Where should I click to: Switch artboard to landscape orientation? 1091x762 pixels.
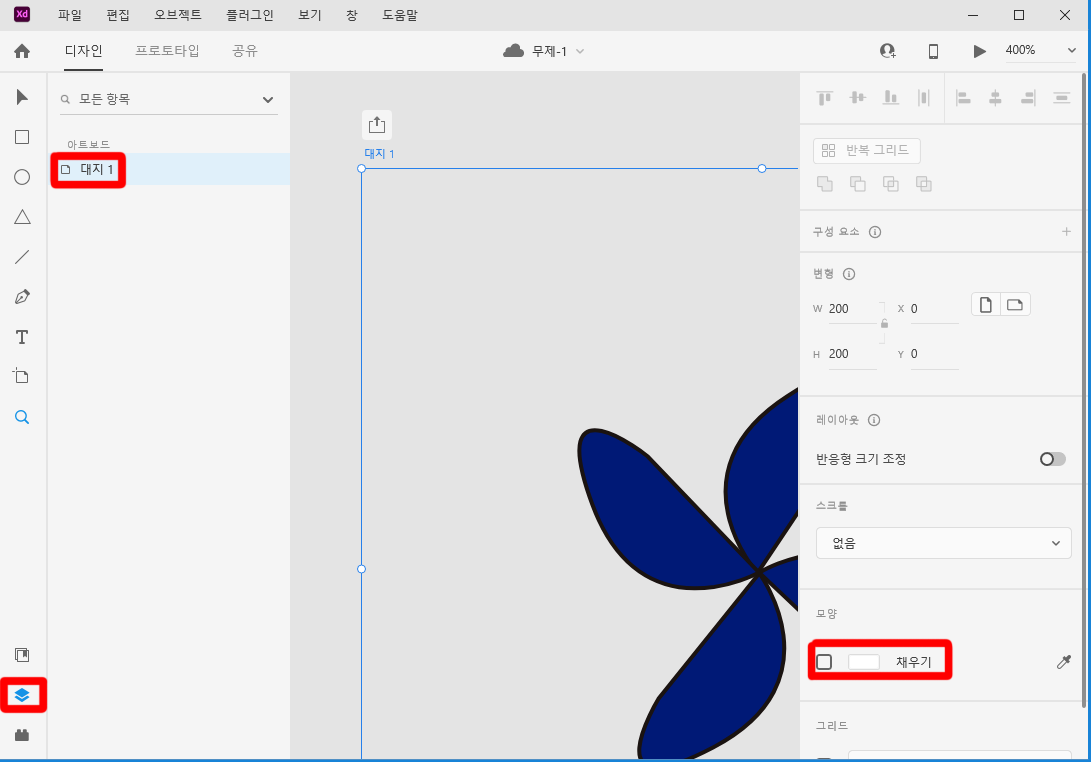[x=1014, y=303]
